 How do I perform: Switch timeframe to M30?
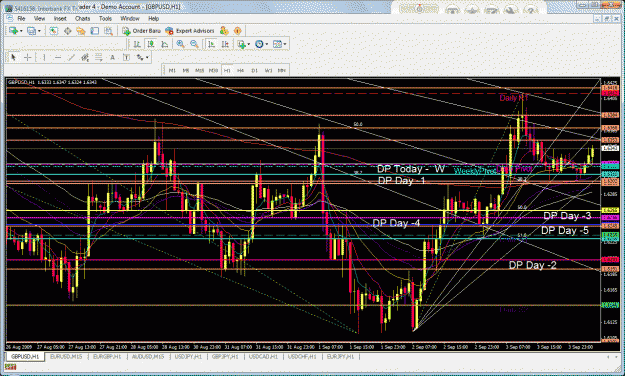pyautogui.click(x=213, y=71)
